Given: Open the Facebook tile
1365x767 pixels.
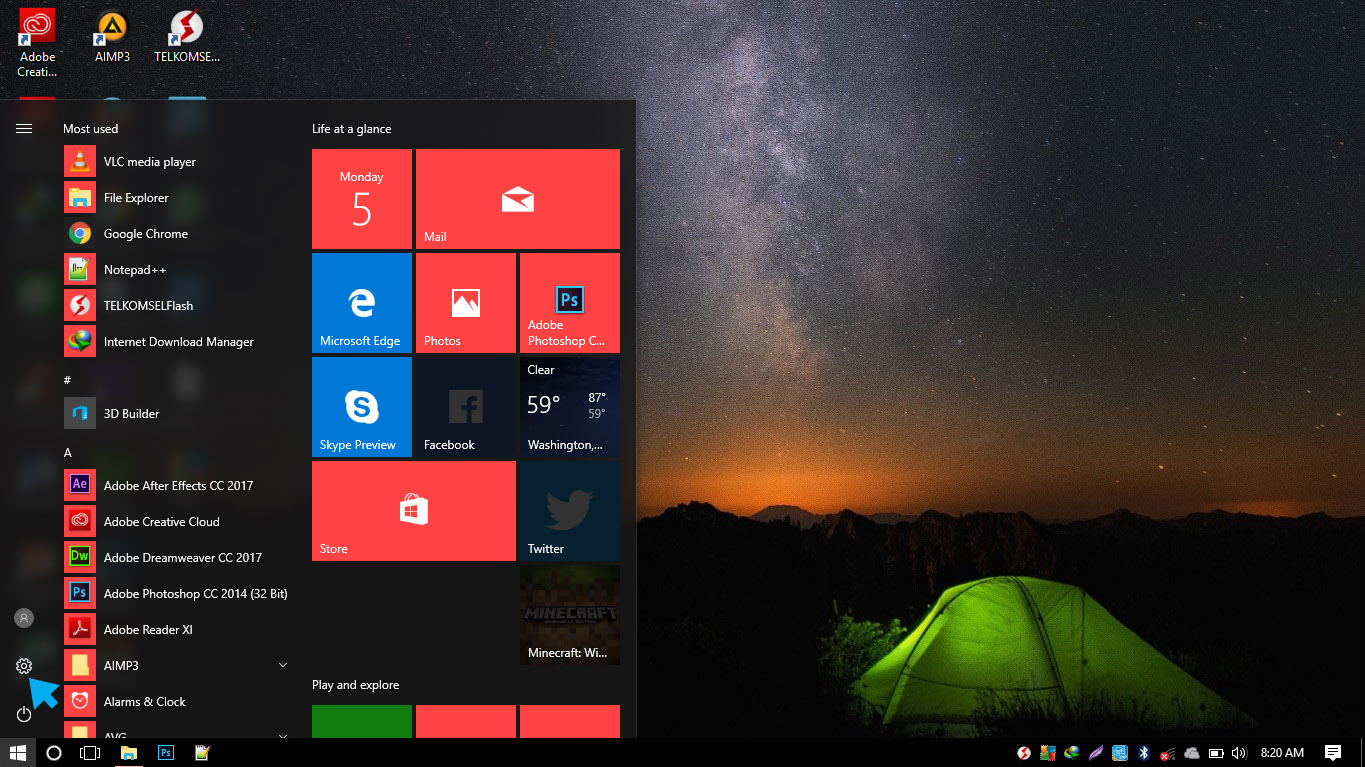Looking at the screenshot, I should pyautogui.click(x=466, y=407).
